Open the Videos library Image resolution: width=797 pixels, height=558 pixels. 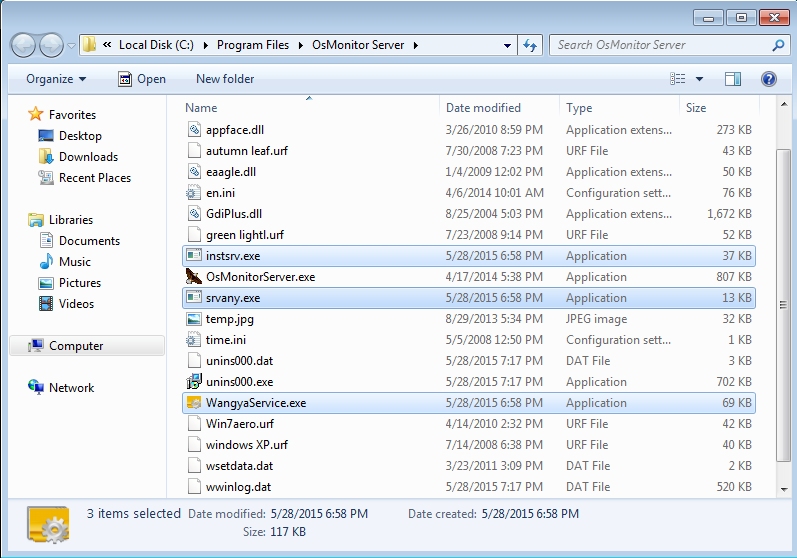point(76,304)
